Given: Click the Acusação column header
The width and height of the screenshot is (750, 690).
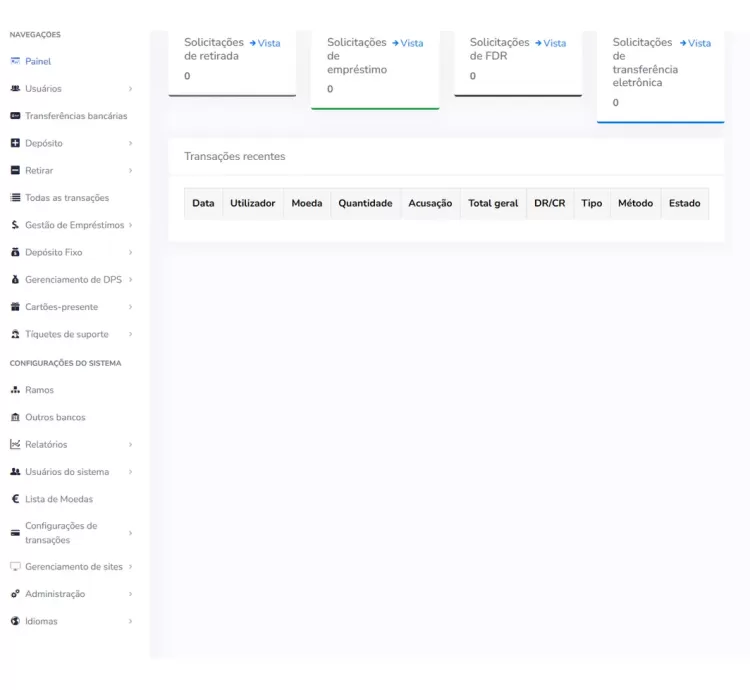Looking at the screenshot, I should (430, 203).
